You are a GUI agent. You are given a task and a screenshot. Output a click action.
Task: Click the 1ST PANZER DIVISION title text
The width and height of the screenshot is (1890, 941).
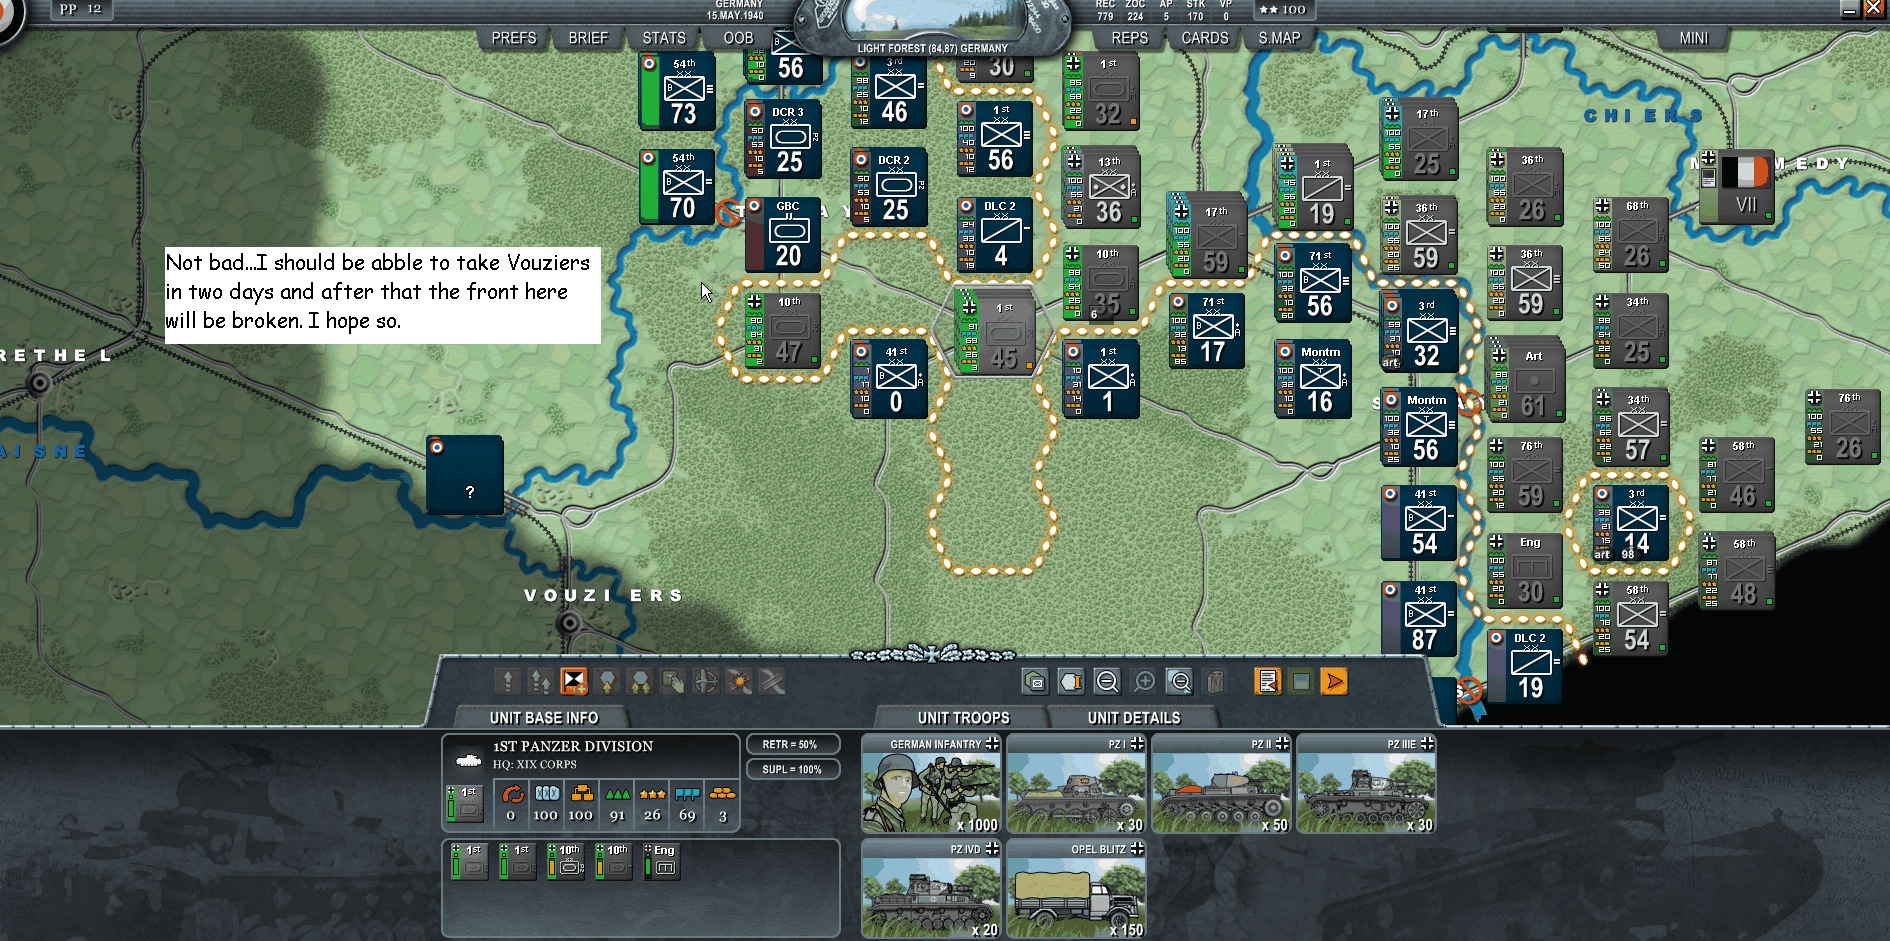pyautogui.click(x=573, y=746)
